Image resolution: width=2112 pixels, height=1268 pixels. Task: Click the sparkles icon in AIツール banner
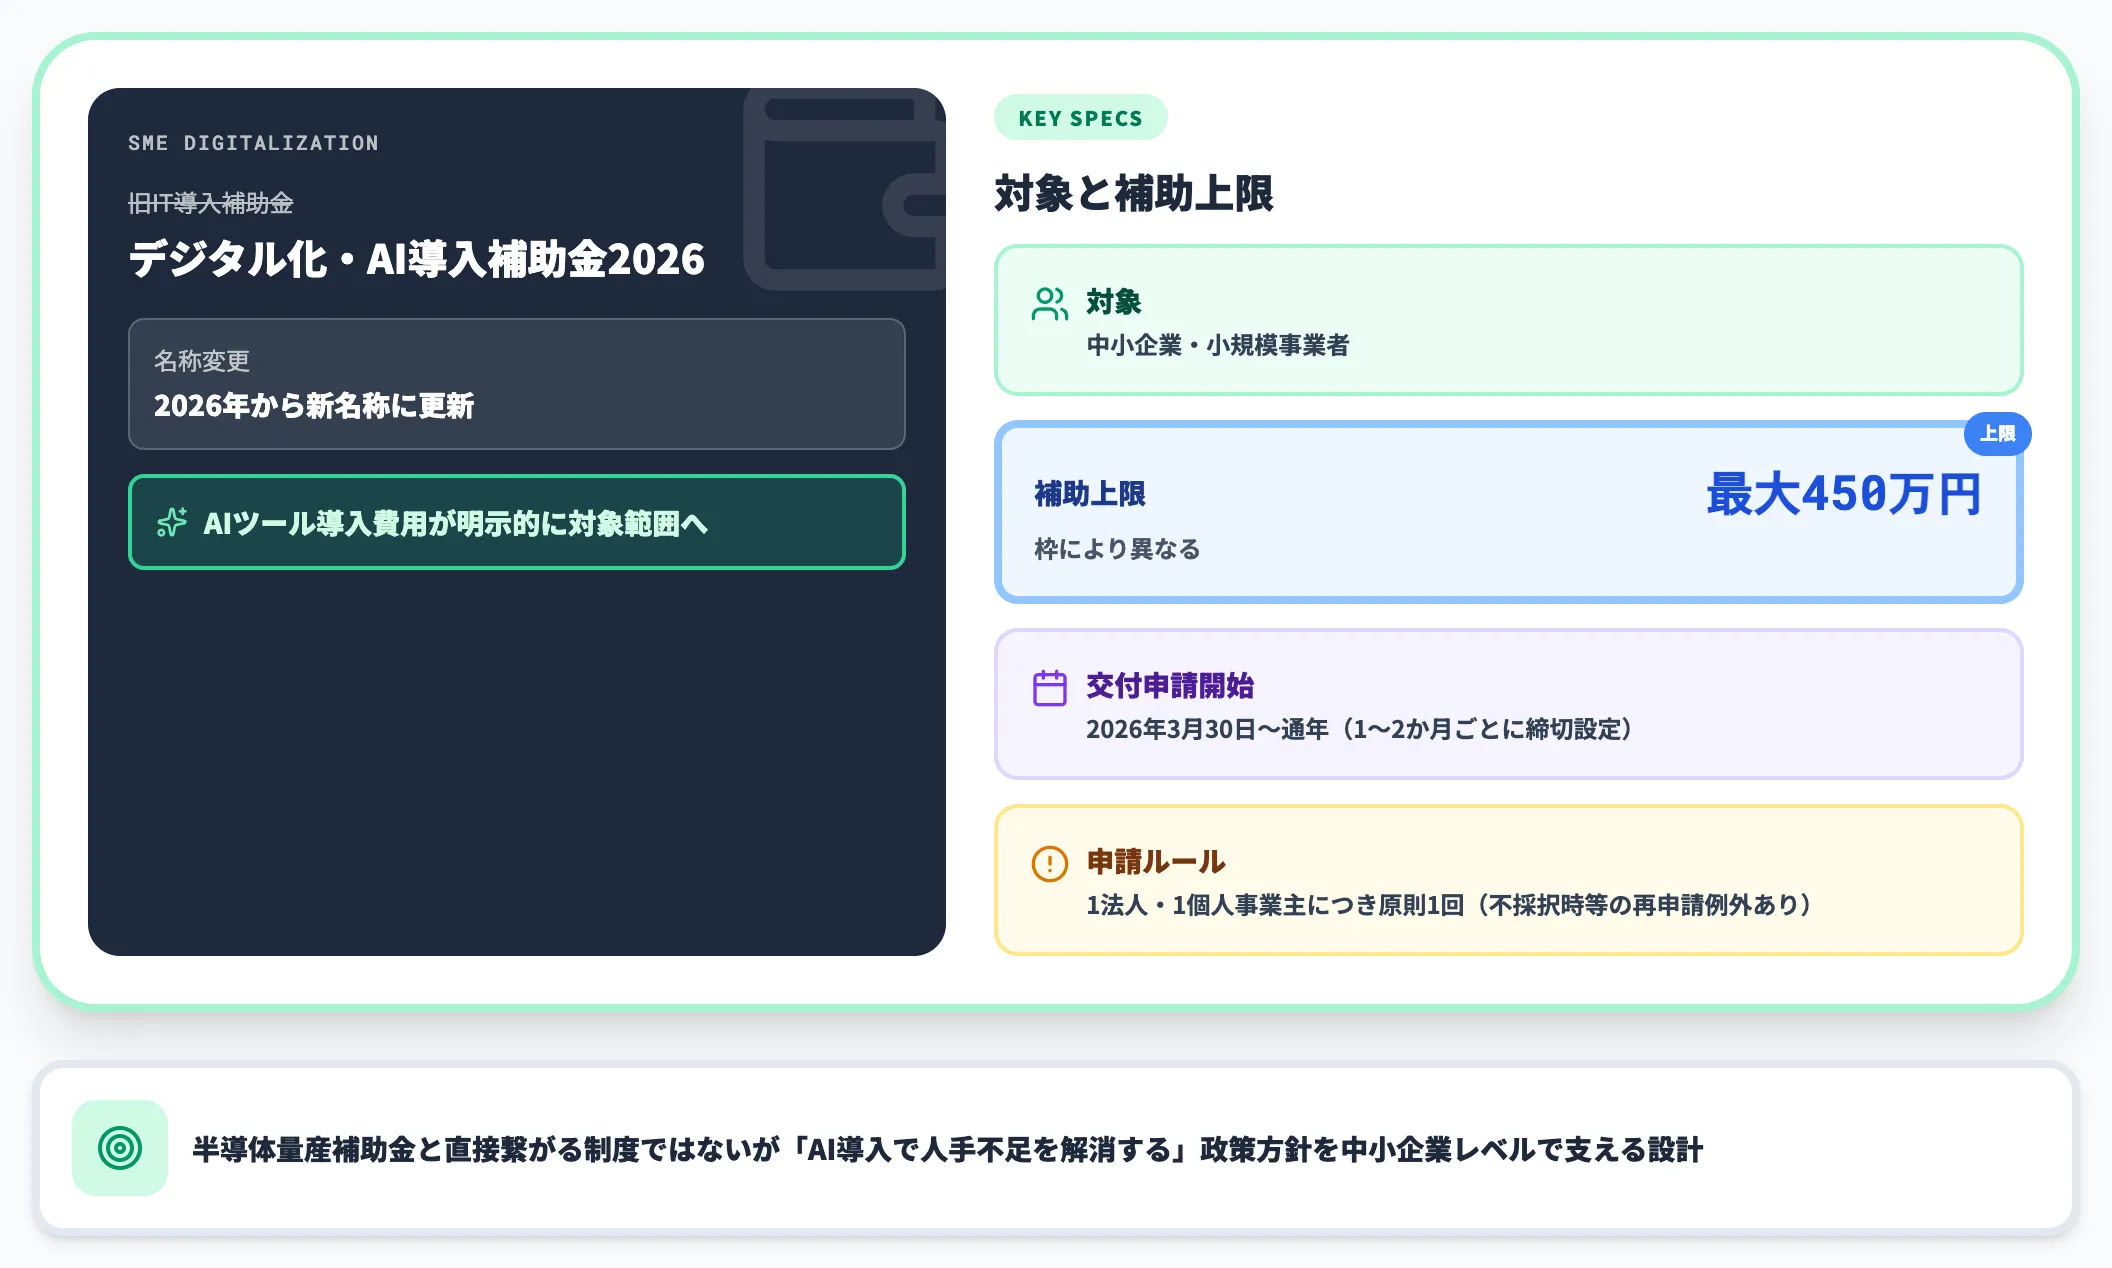pos(172,522)
